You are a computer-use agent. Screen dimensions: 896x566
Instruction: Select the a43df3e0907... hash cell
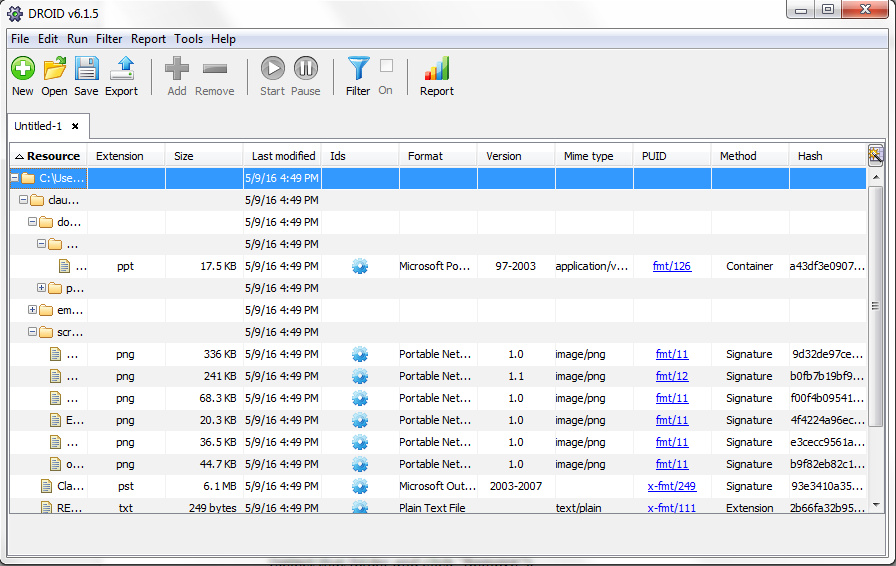click(827, 266)
